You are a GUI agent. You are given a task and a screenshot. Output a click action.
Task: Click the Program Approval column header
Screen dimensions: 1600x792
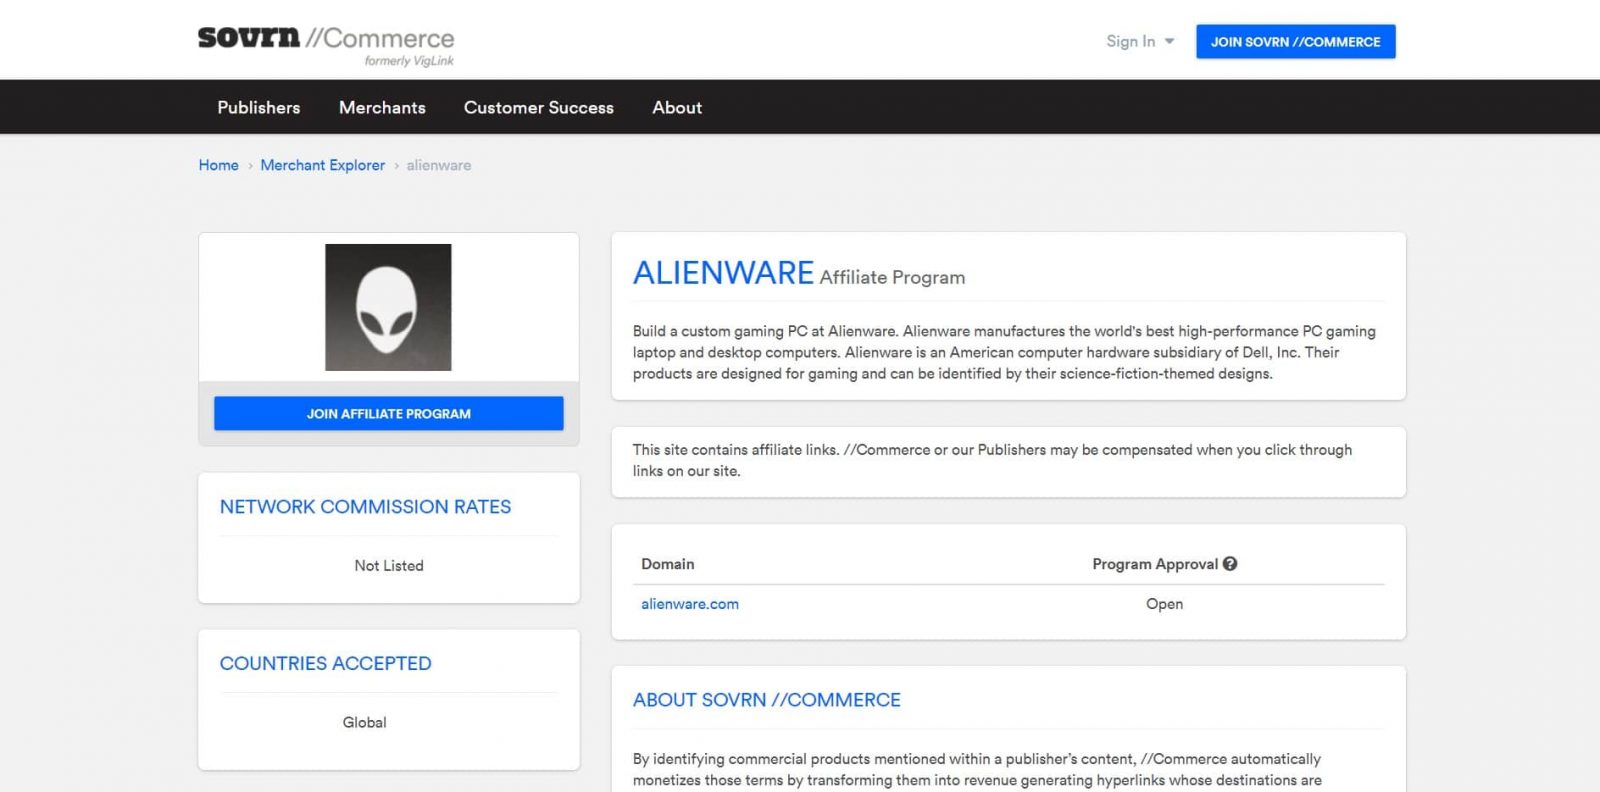[x=1155, y=564]
